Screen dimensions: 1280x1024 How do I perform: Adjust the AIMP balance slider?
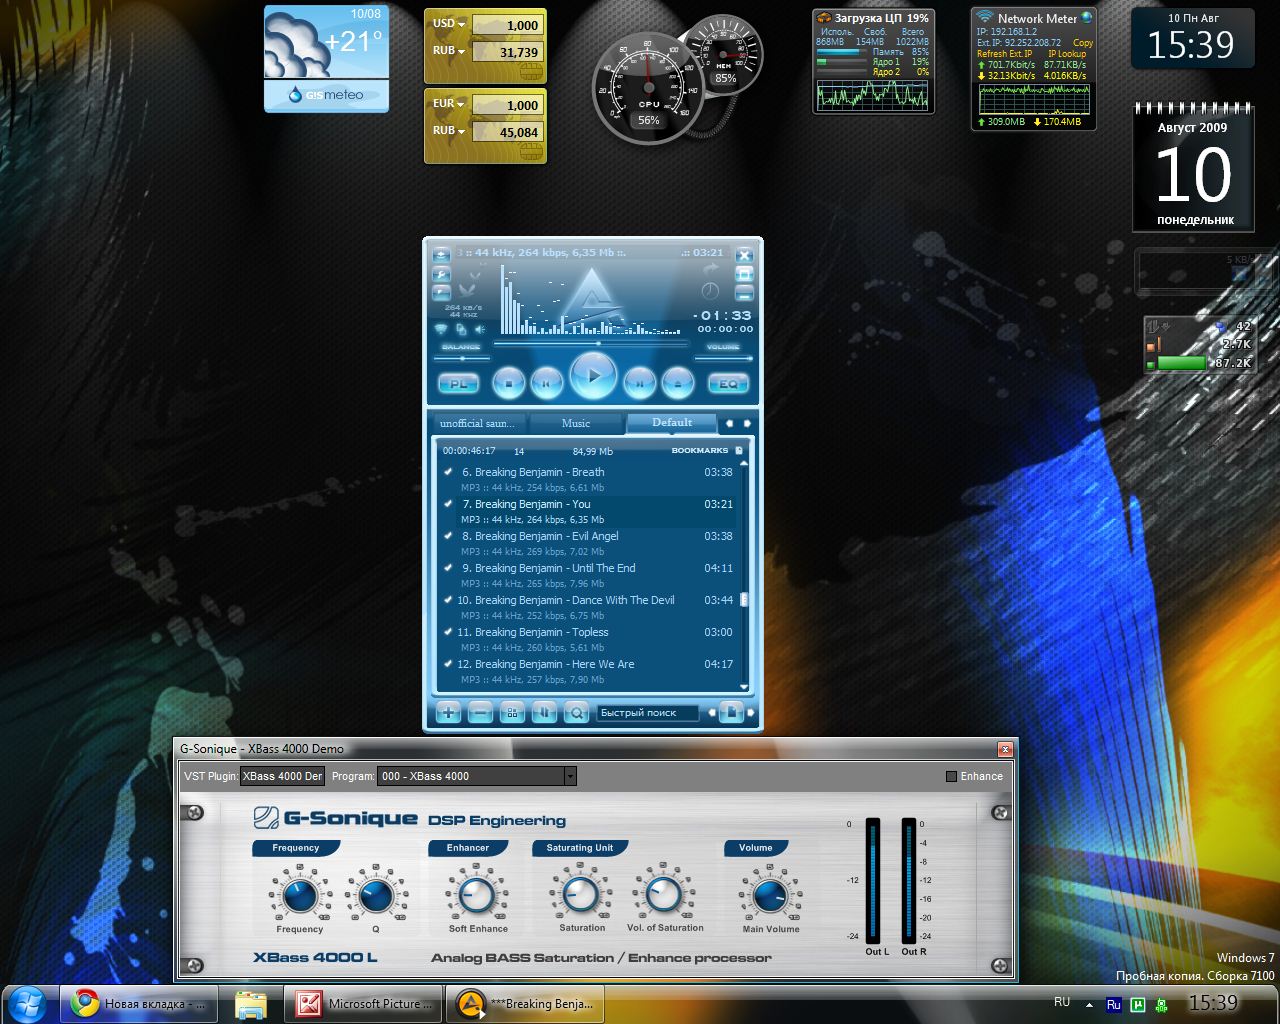pyautogui.click(x=462, y=358)
